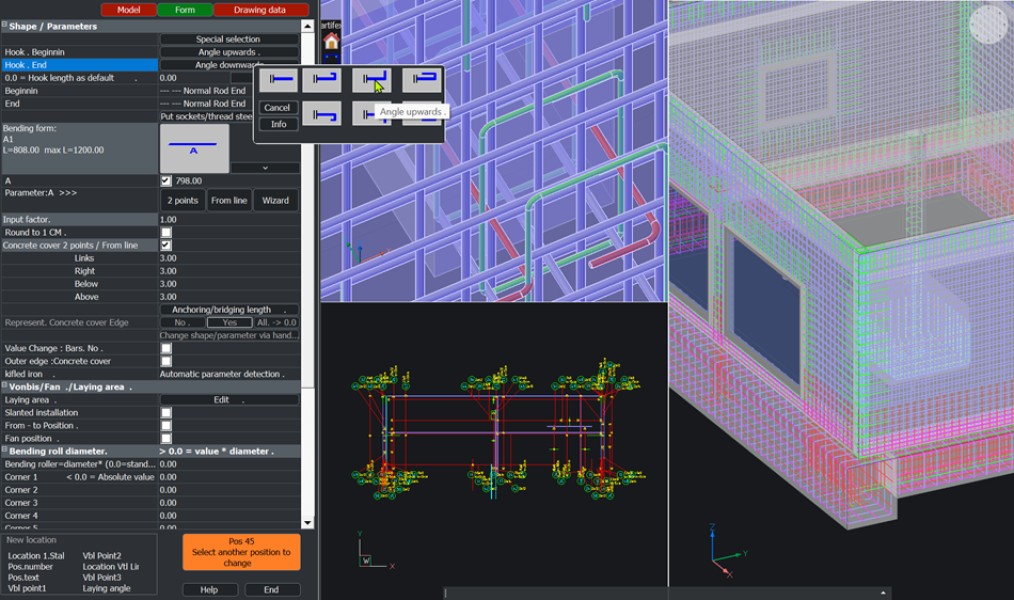Click the command line input at bottom
The height and width of the screenshot is (600, 1014).
click(x=660, y=592)
